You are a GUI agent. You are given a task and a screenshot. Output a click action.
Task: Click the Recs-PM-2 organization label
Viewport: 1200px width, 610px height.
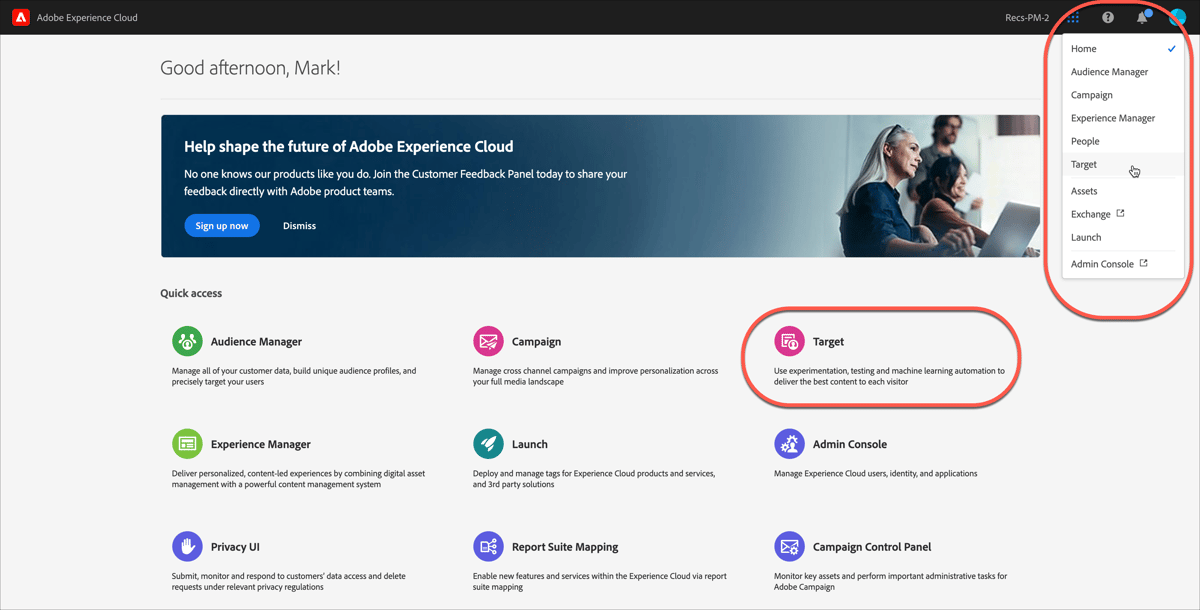click(x=1029, y=17)
